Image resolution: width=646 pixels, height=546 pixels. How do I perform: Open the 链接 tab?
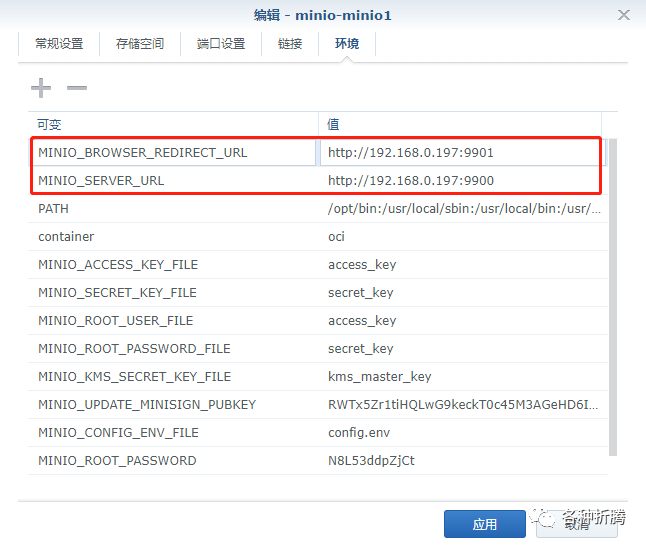(x=290, y=43)
